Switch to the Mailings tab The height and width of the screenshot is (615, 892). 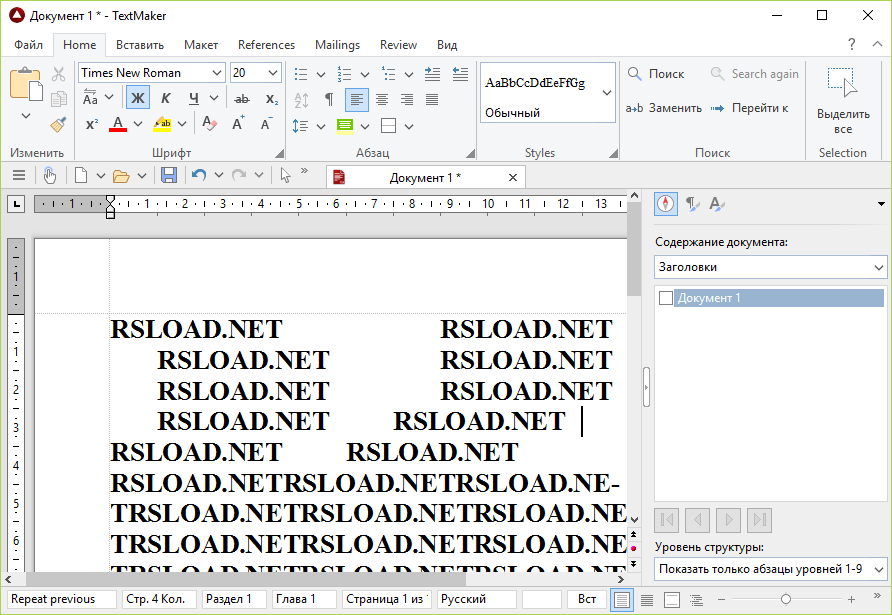click(x=337, y=44)
